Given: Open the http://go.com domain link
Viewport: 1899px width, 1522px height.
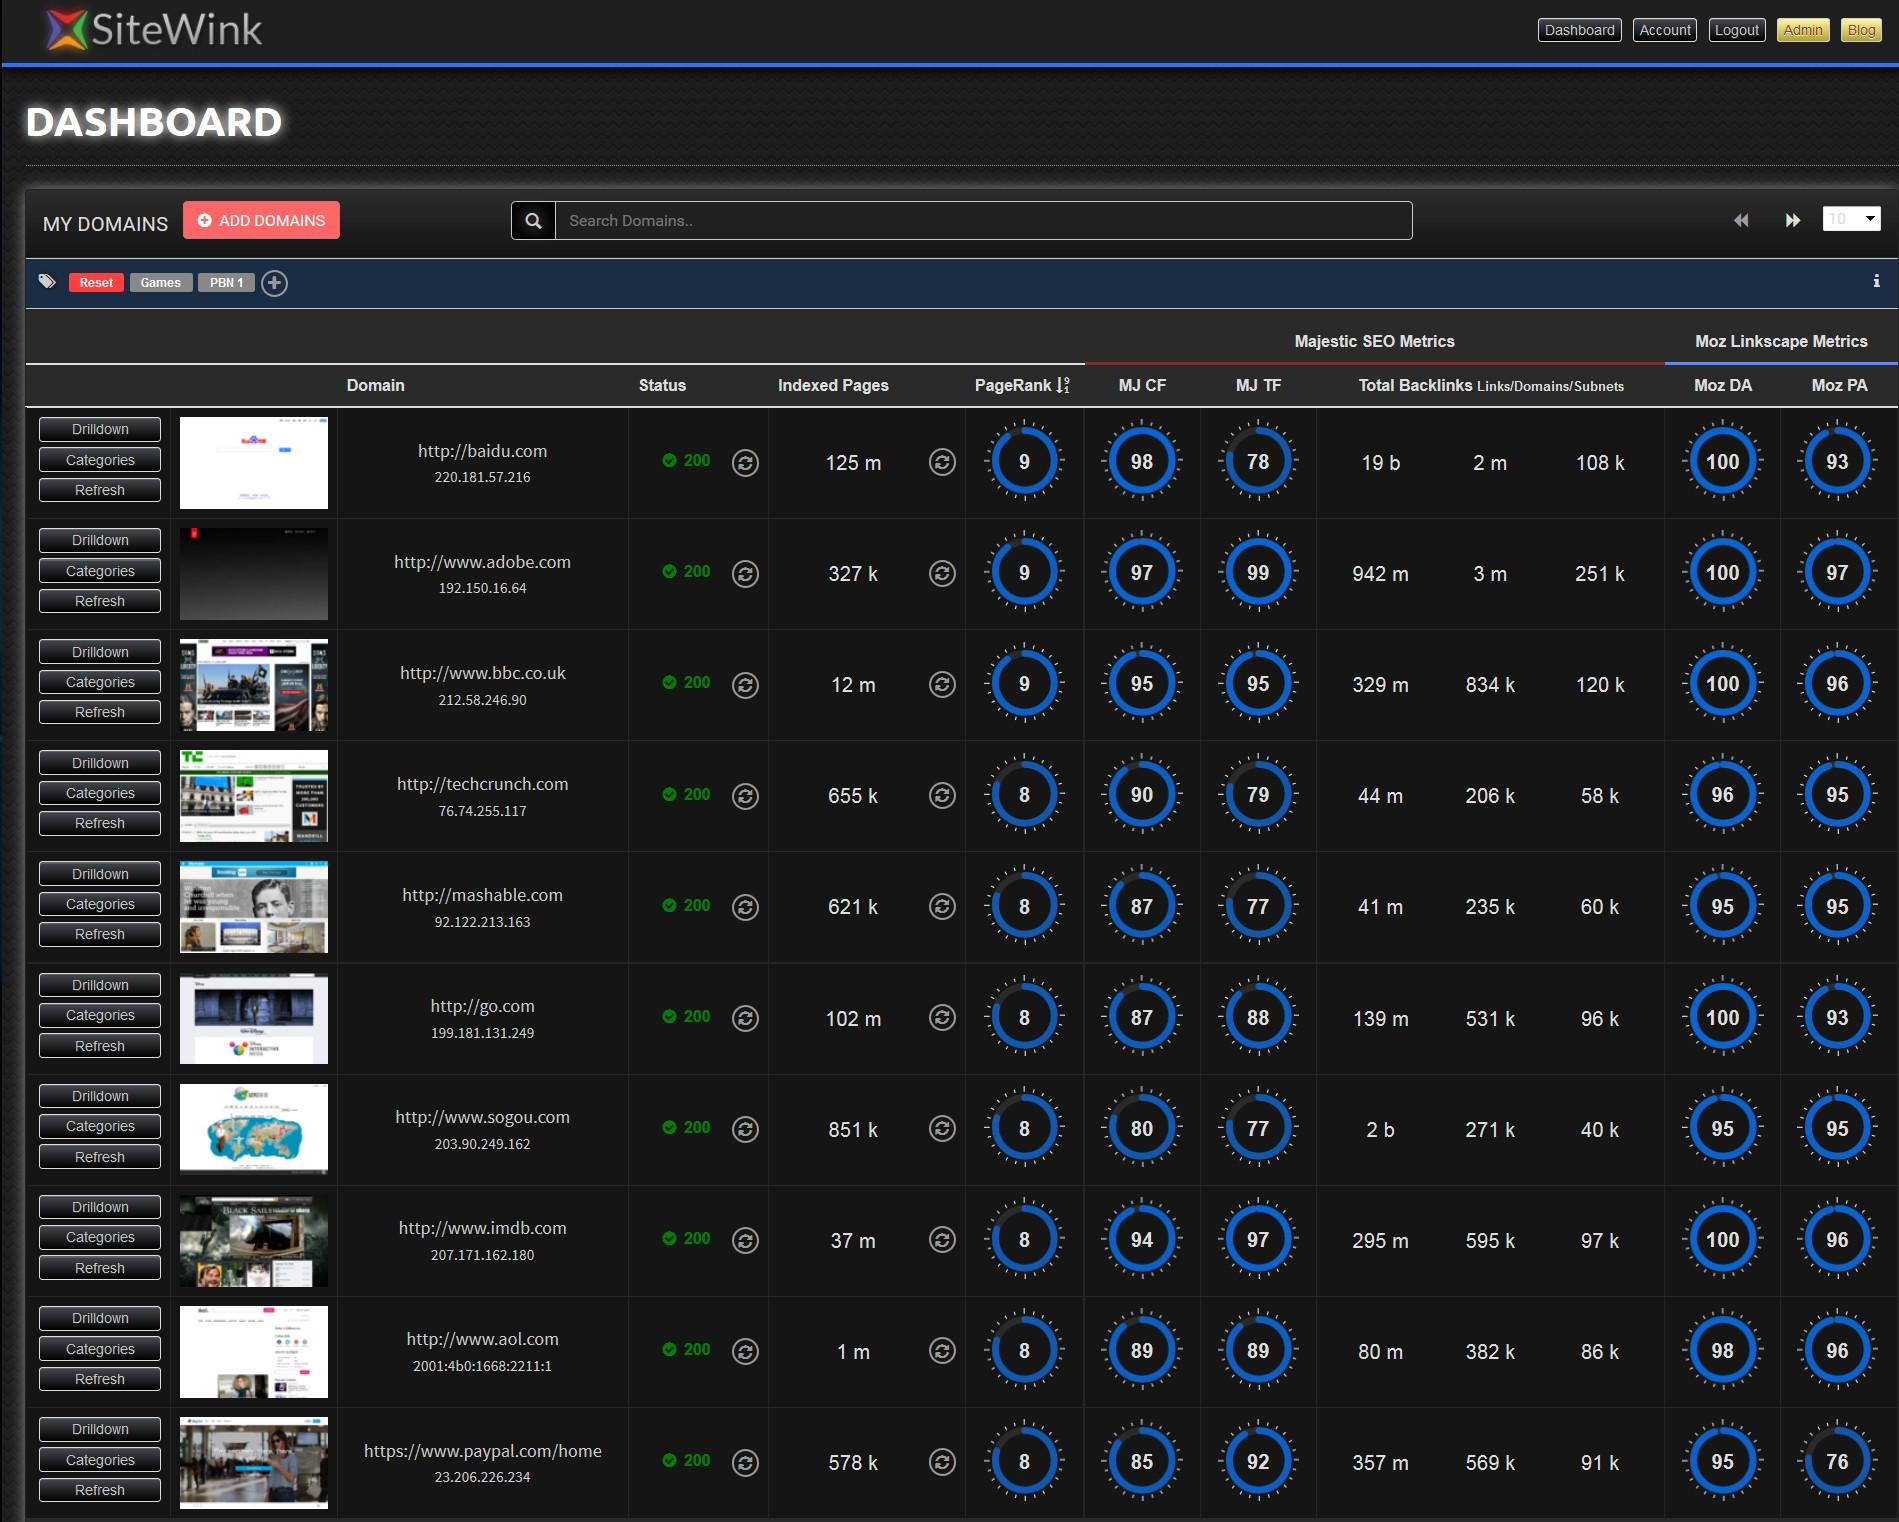Looking at the screenshot, I should [x=482, y=1006].
